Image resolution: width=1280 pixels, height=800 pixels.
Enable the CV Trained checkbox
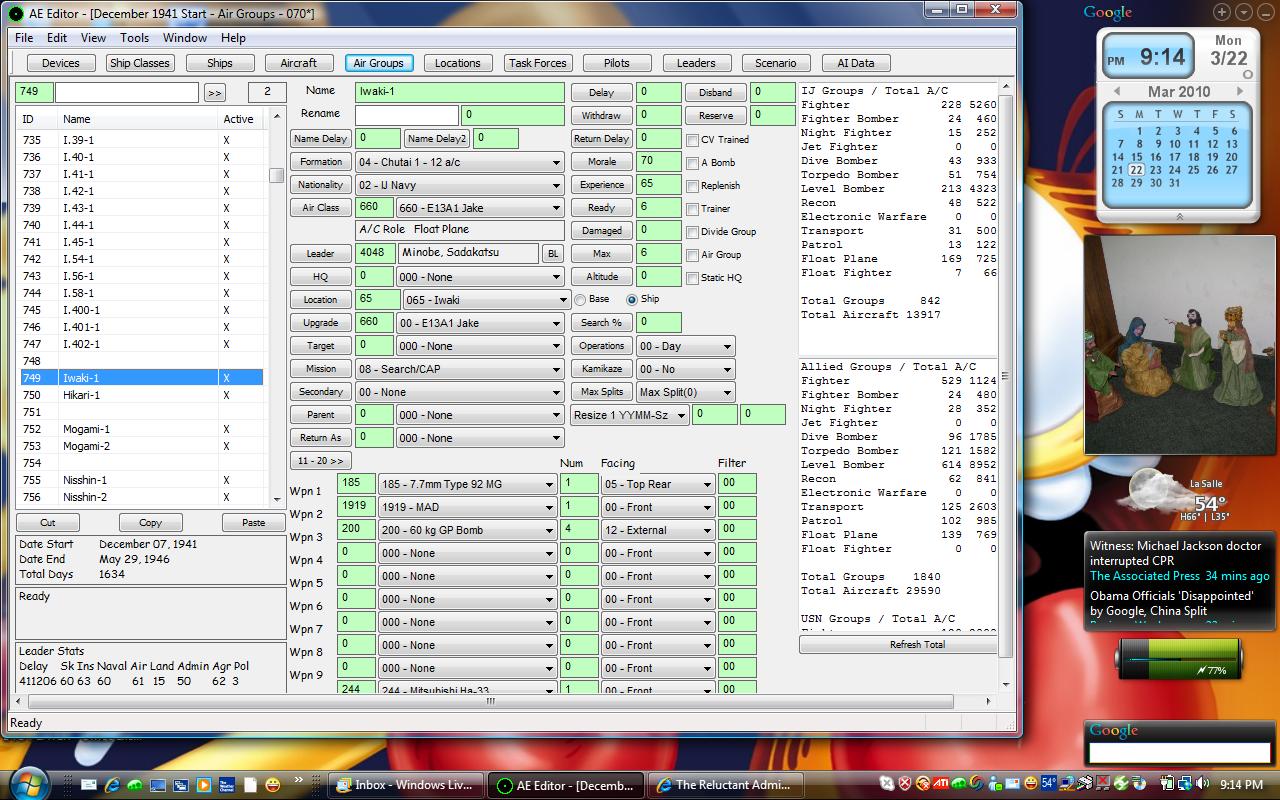coord(693,140)
